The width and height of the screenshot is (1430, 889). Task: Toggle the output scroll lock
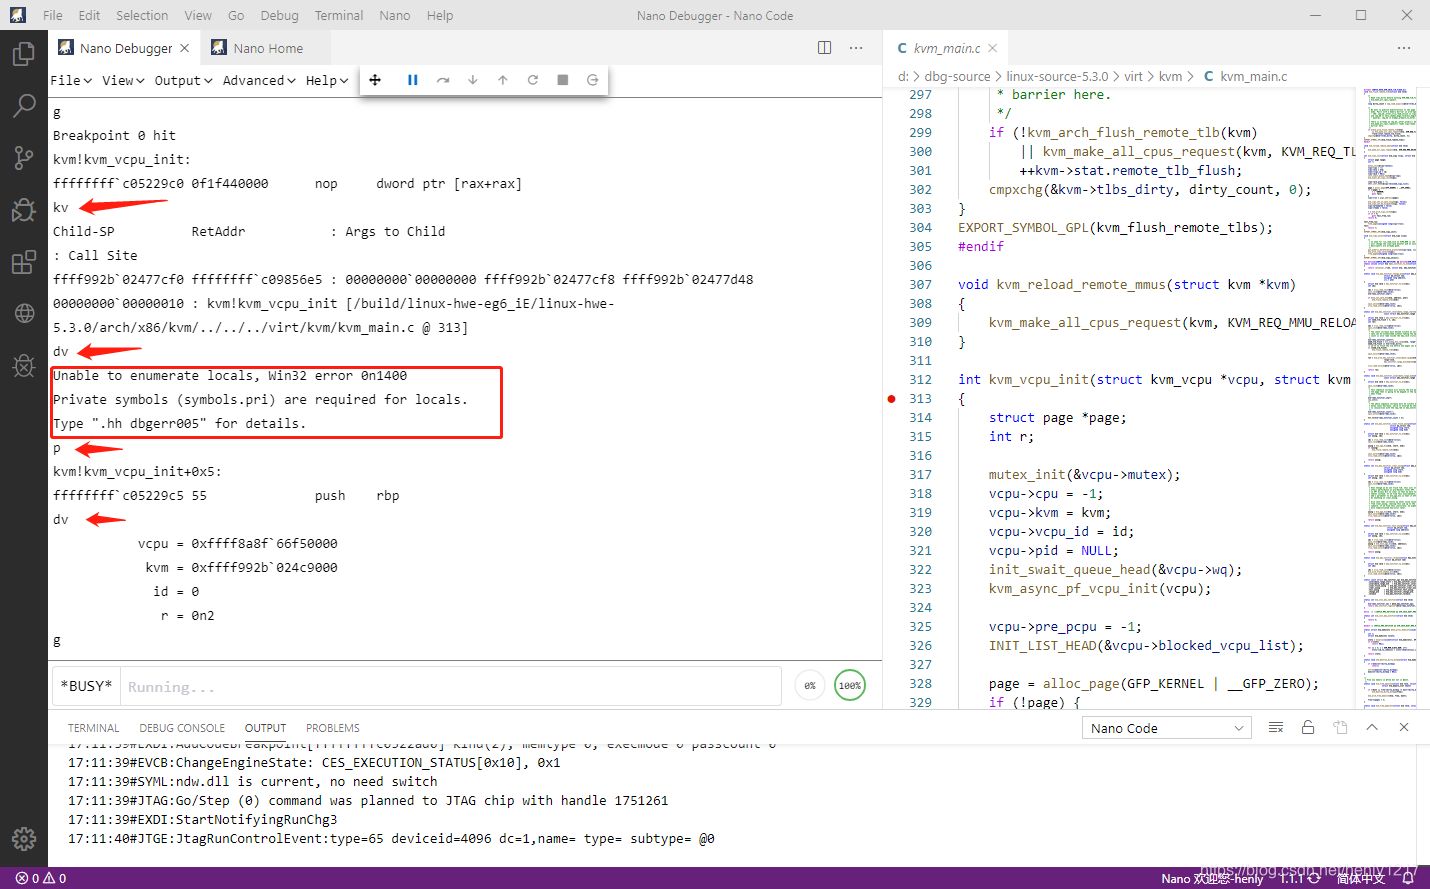[1308, 728]
